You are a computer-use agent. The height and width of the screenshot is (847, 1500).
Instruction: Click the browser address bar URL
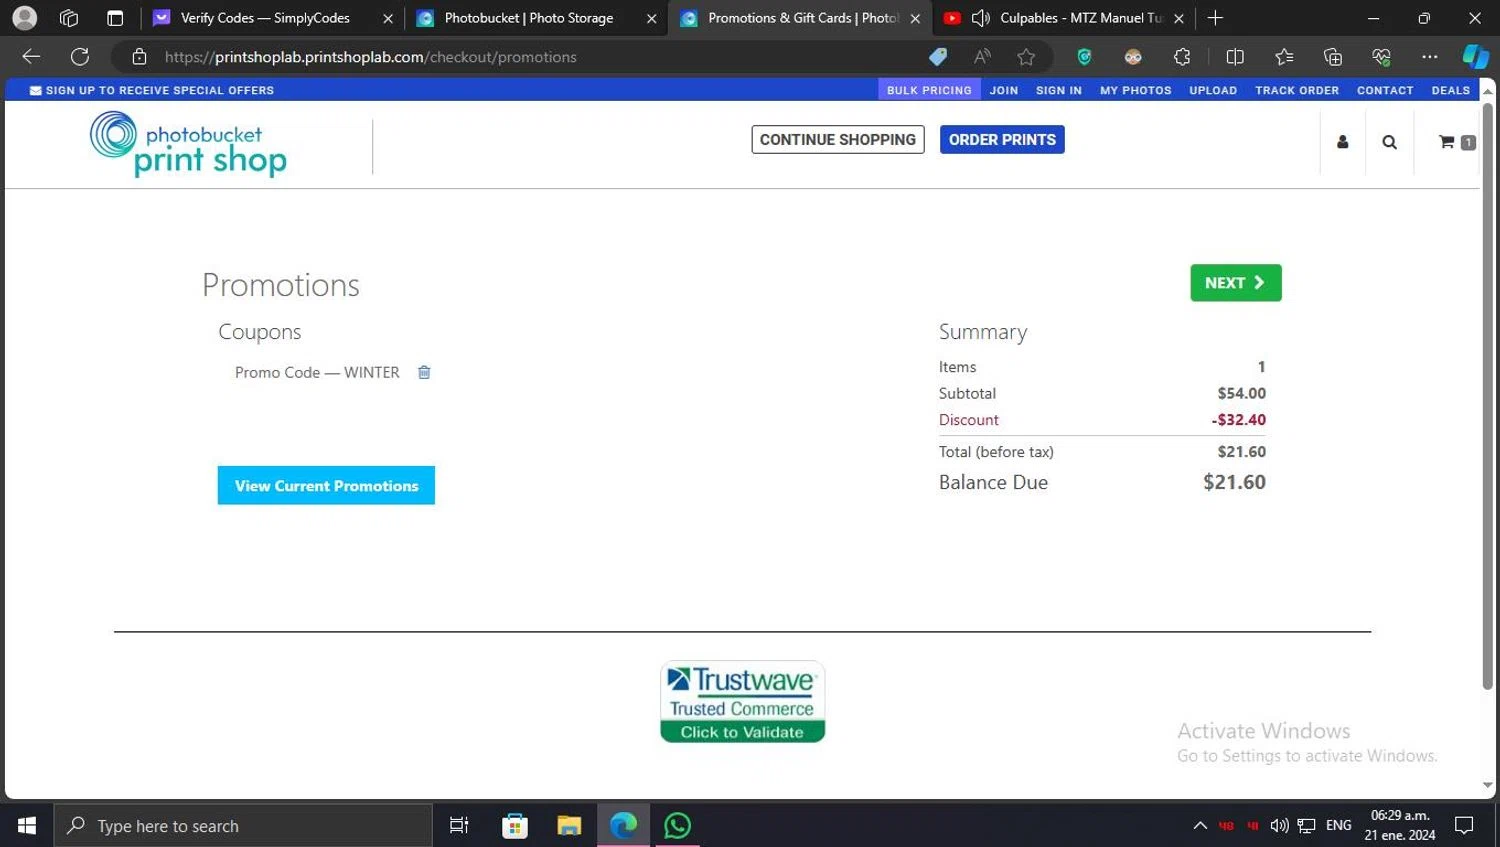click(x=370, y=57)
